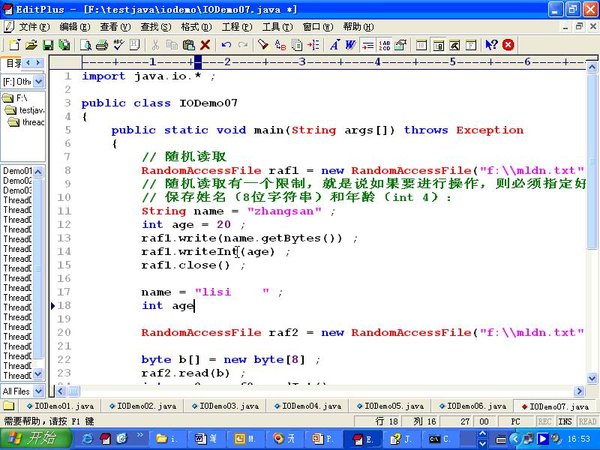Viewport: 600px width, 450px height.
Task: Click the Save All icon
Action: click(64, 45)
